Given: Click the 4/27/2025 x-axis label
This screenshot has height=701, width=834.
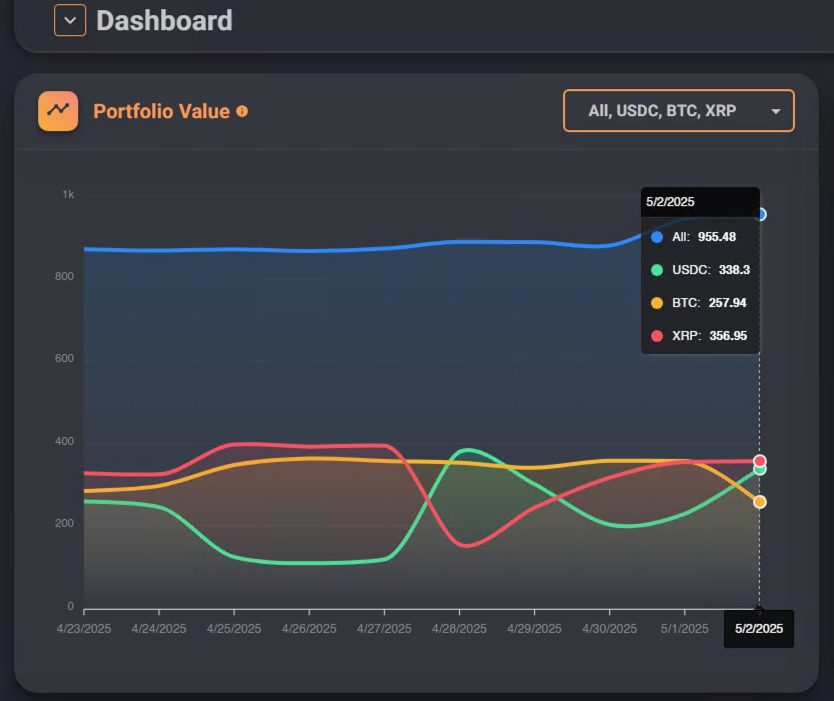Looking at the screenshot, I should pyautogui.click(x=384, y=629).
